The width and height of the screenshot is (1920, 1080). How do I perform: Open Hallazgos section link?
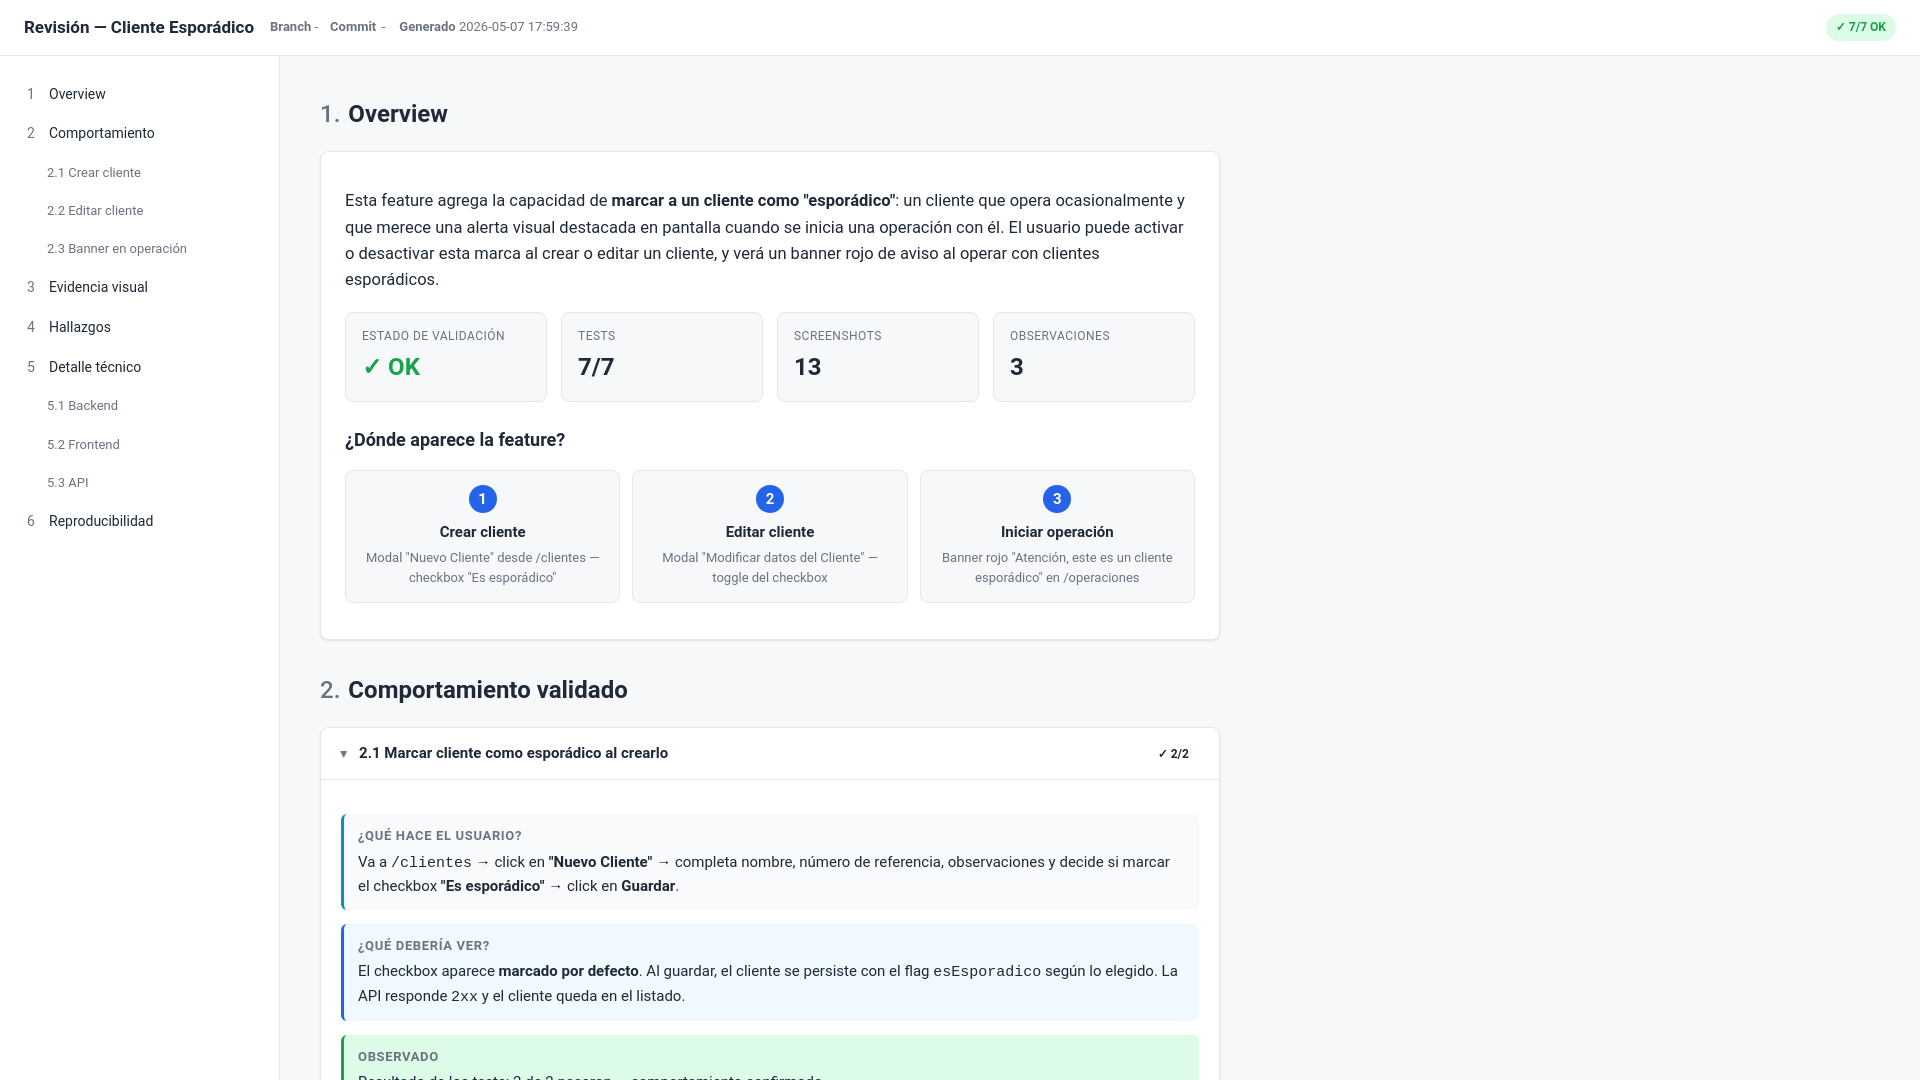pos(80,327)
